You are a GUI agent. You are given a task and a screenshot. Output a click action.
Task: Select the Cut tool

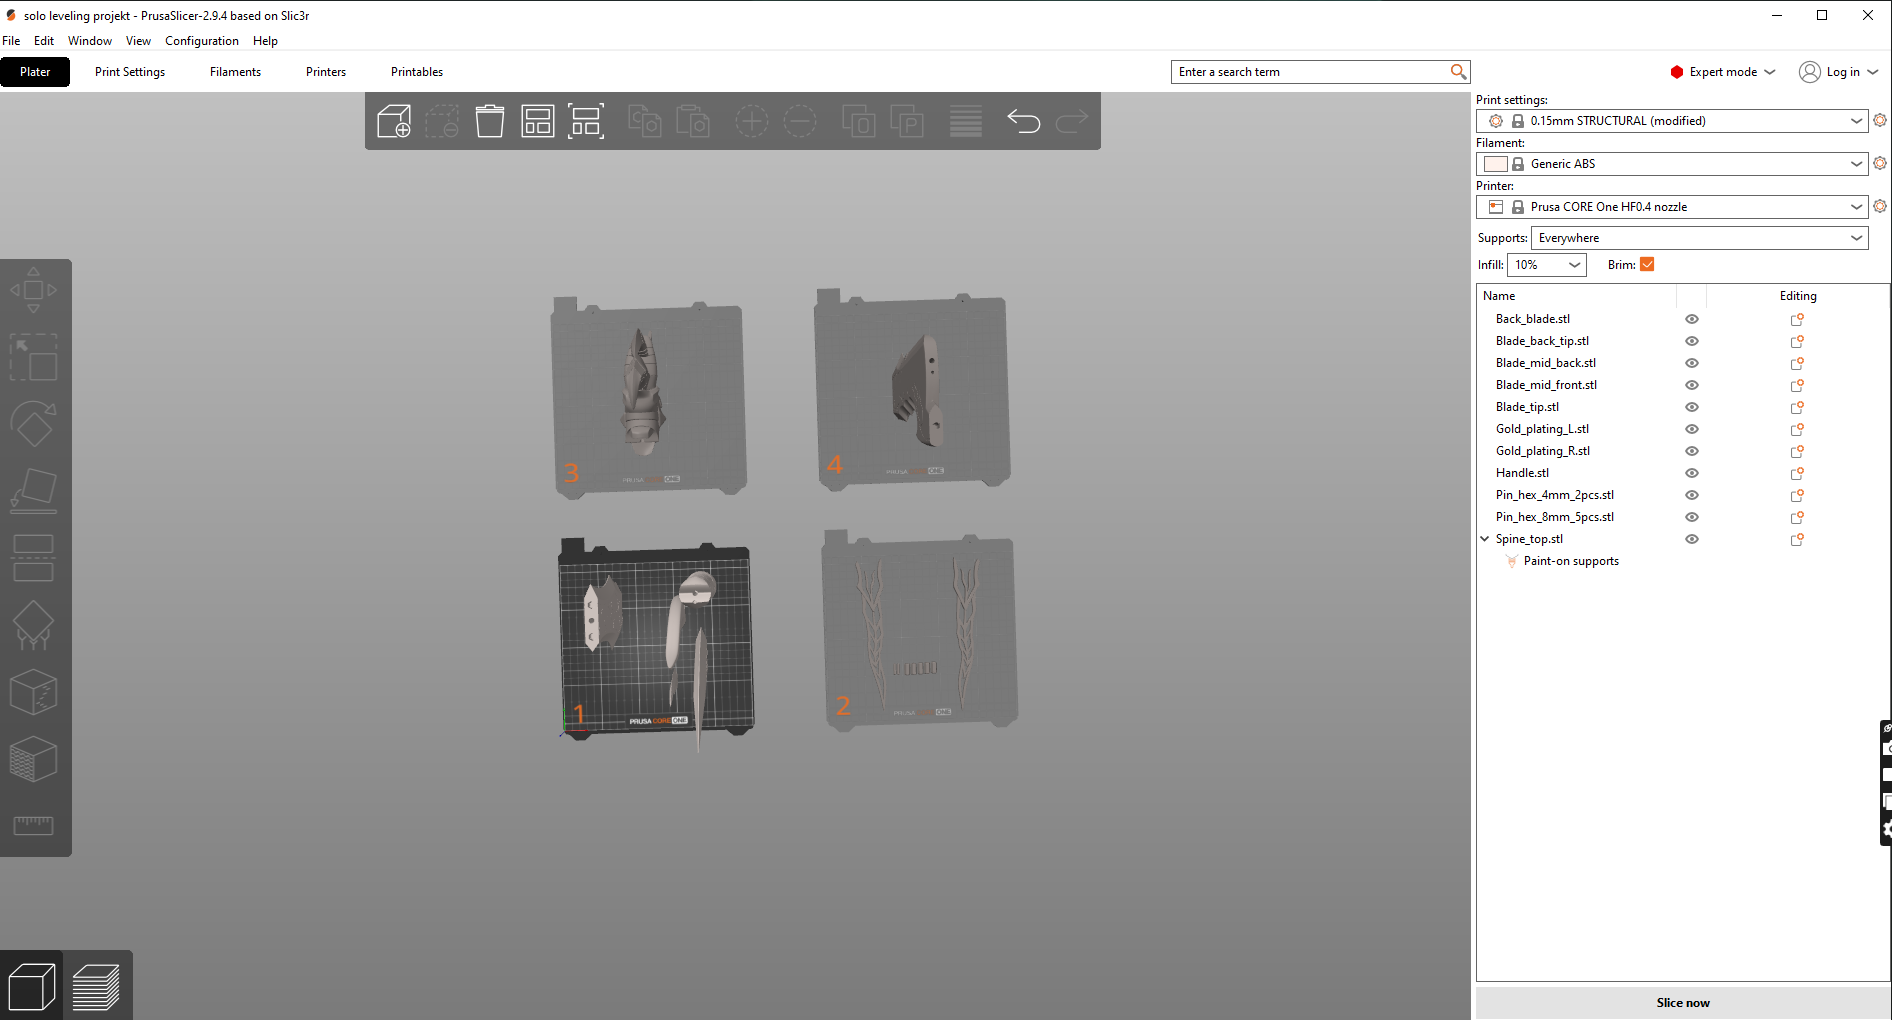tap(33, 558)
